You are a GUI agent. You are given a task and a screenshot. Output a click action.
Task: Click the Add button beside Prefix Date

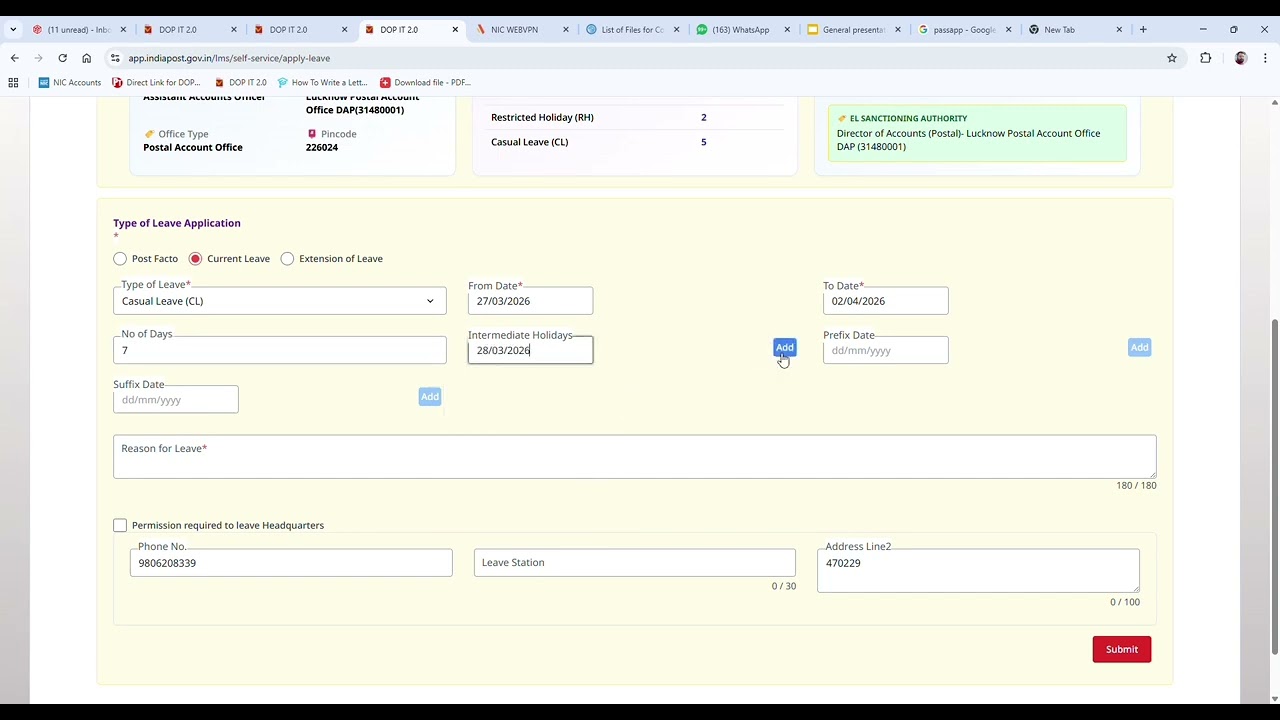point(1139,348)
